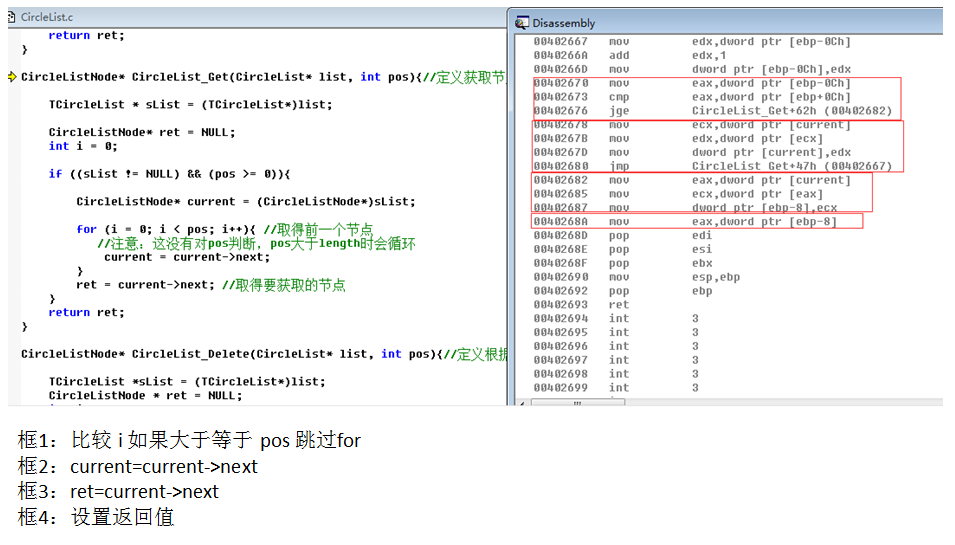Click the line 'TCircleList * sList = (TCircleList*)list;'

(x=191, y=105)
